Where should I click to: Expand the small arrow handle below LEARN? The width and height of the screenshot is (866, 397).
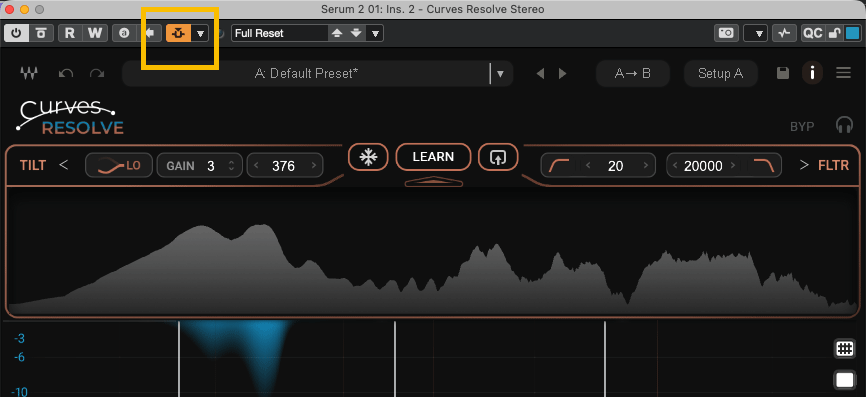434,181
